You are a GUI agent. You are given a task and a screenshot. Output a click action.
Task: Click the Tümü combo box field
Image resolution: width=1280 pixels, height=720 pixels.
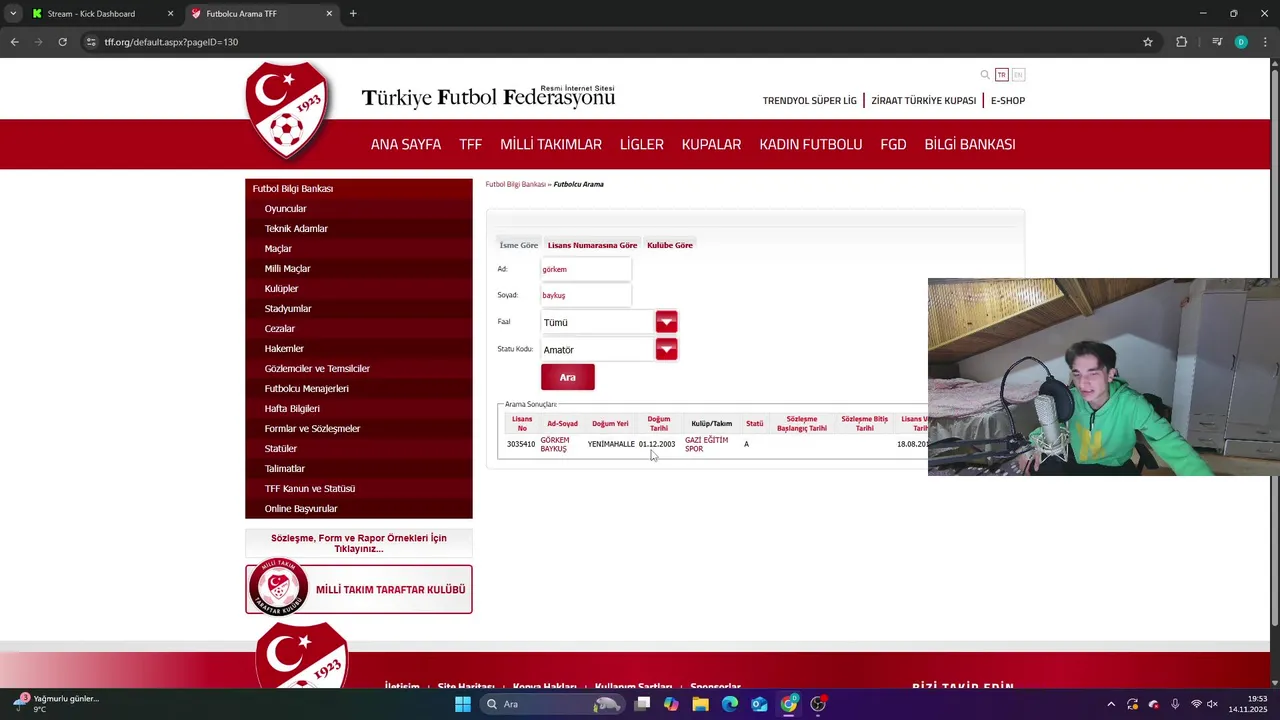pos(597,322)
